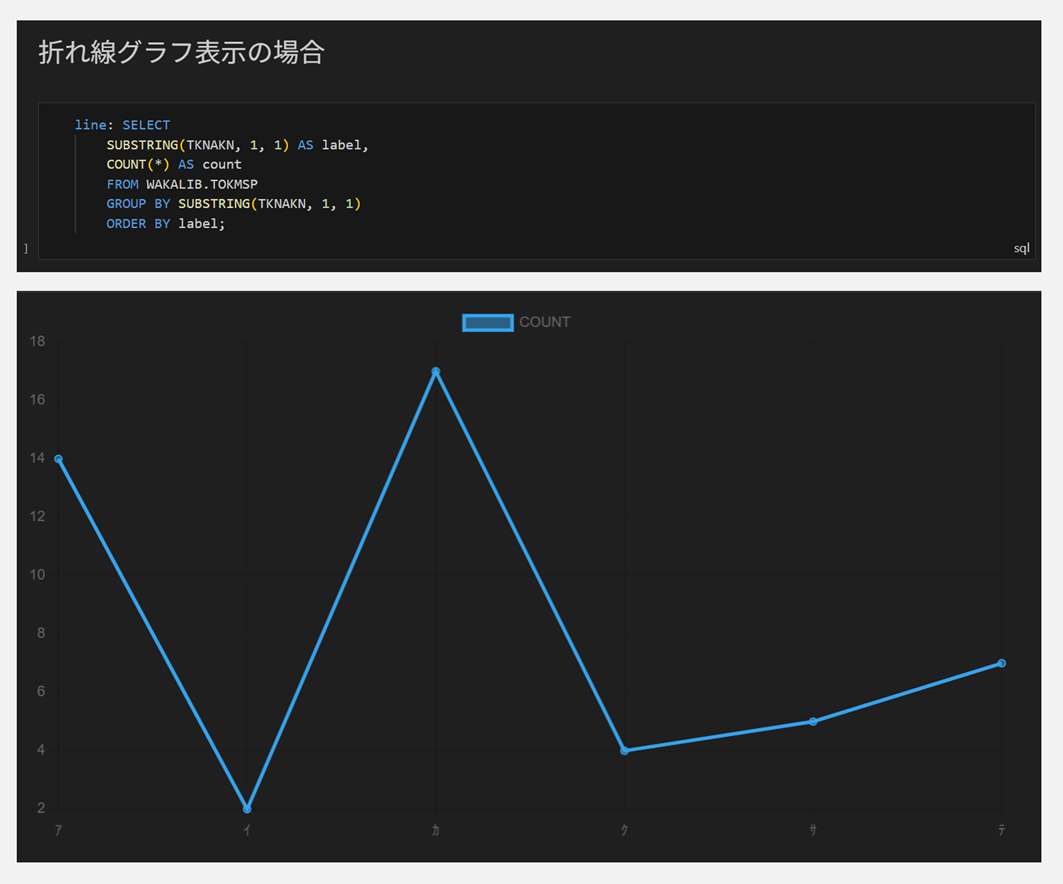Click the x-axis label イ
The height and width of the screenshot is (884, 1063).
247,830
